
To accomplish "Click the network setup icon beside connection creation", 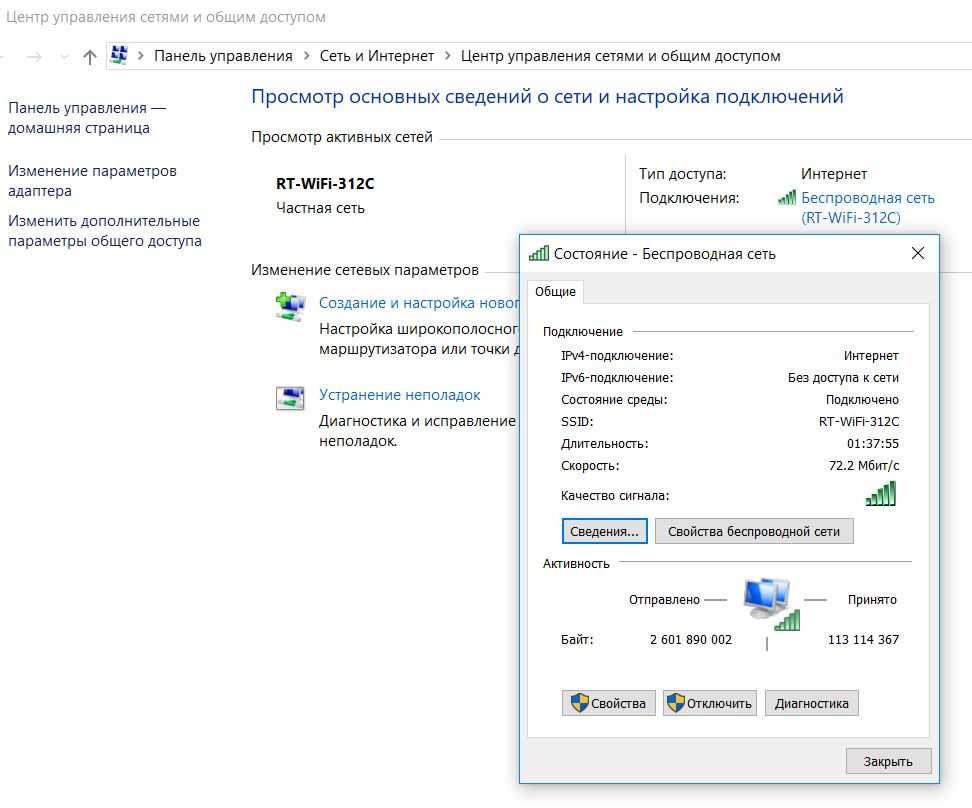I will tap(290, 306).
